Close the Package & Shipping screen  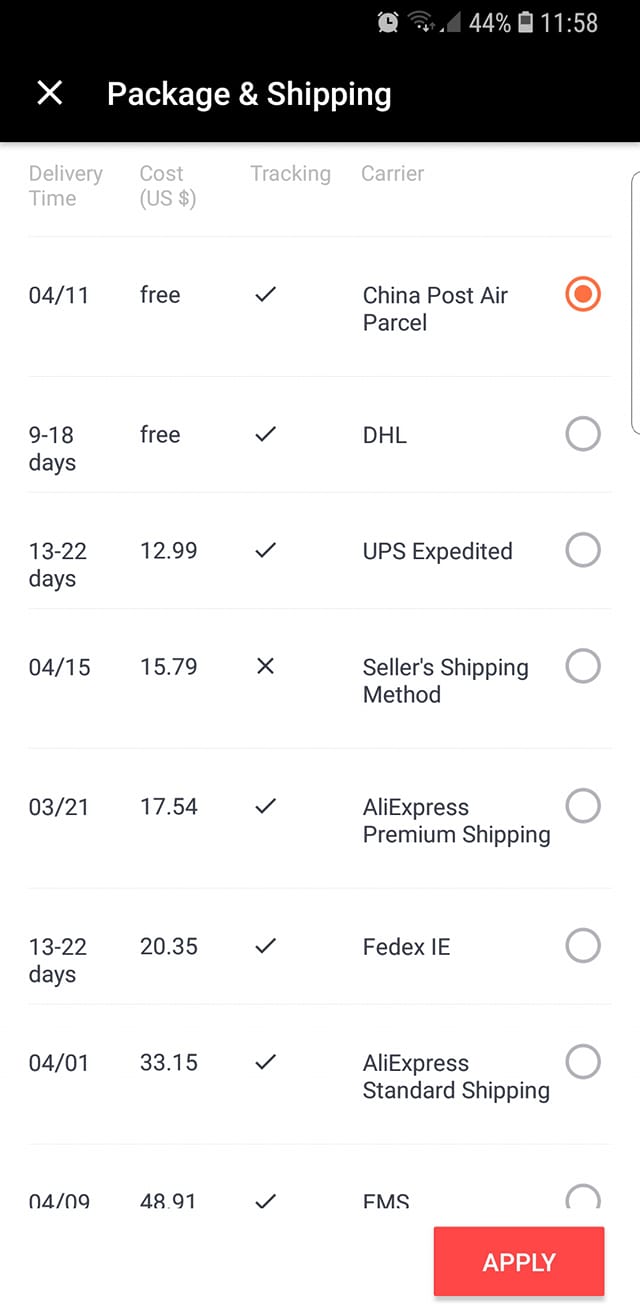49,94
